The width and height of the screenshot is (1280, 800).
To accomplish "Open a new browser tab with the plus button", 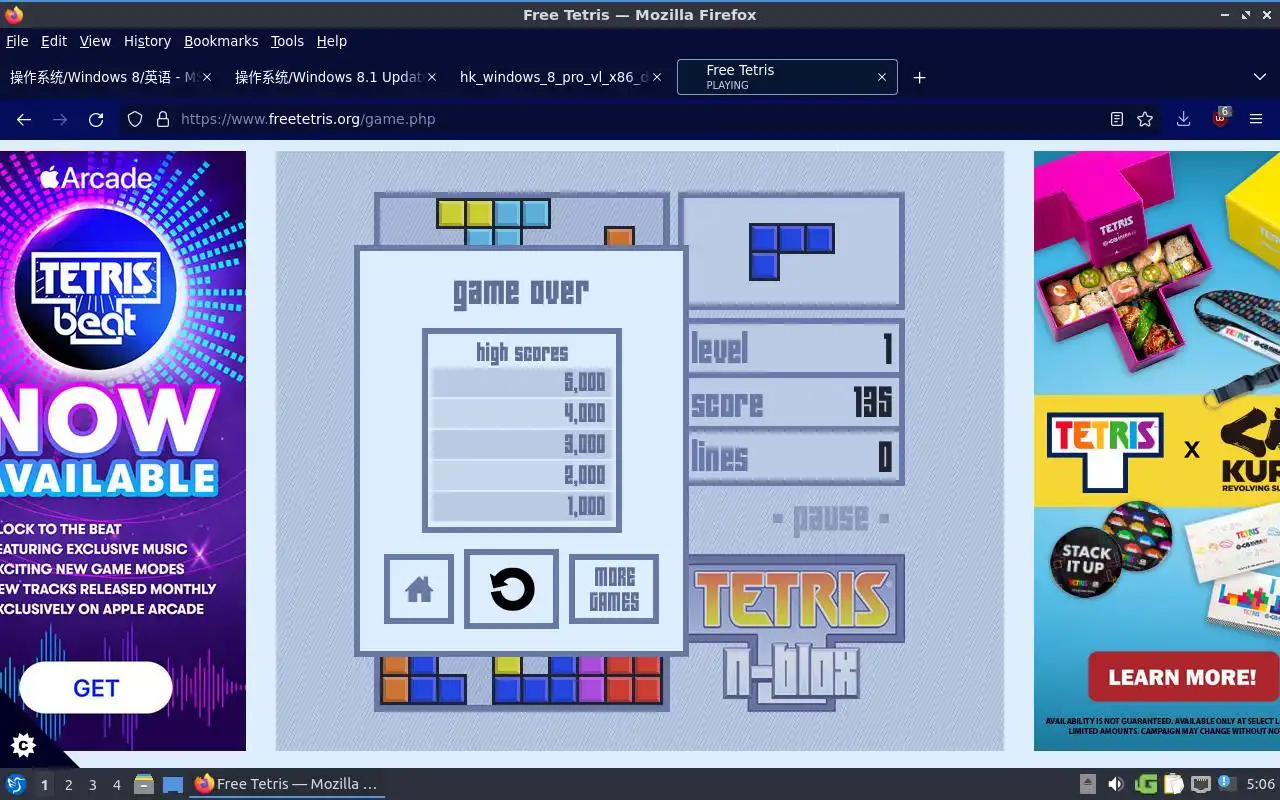I will pyautogui.click(x=919, y=77).
